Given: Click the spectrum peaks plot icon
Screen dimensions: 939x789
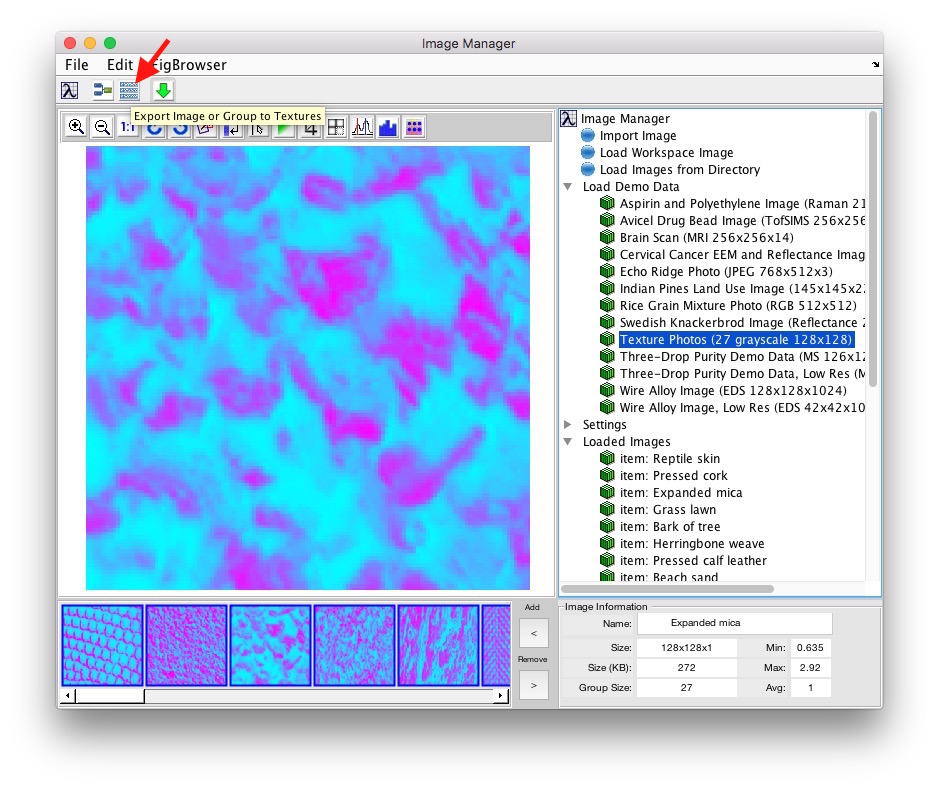Looking at the screenshot, I should point(362,127).
